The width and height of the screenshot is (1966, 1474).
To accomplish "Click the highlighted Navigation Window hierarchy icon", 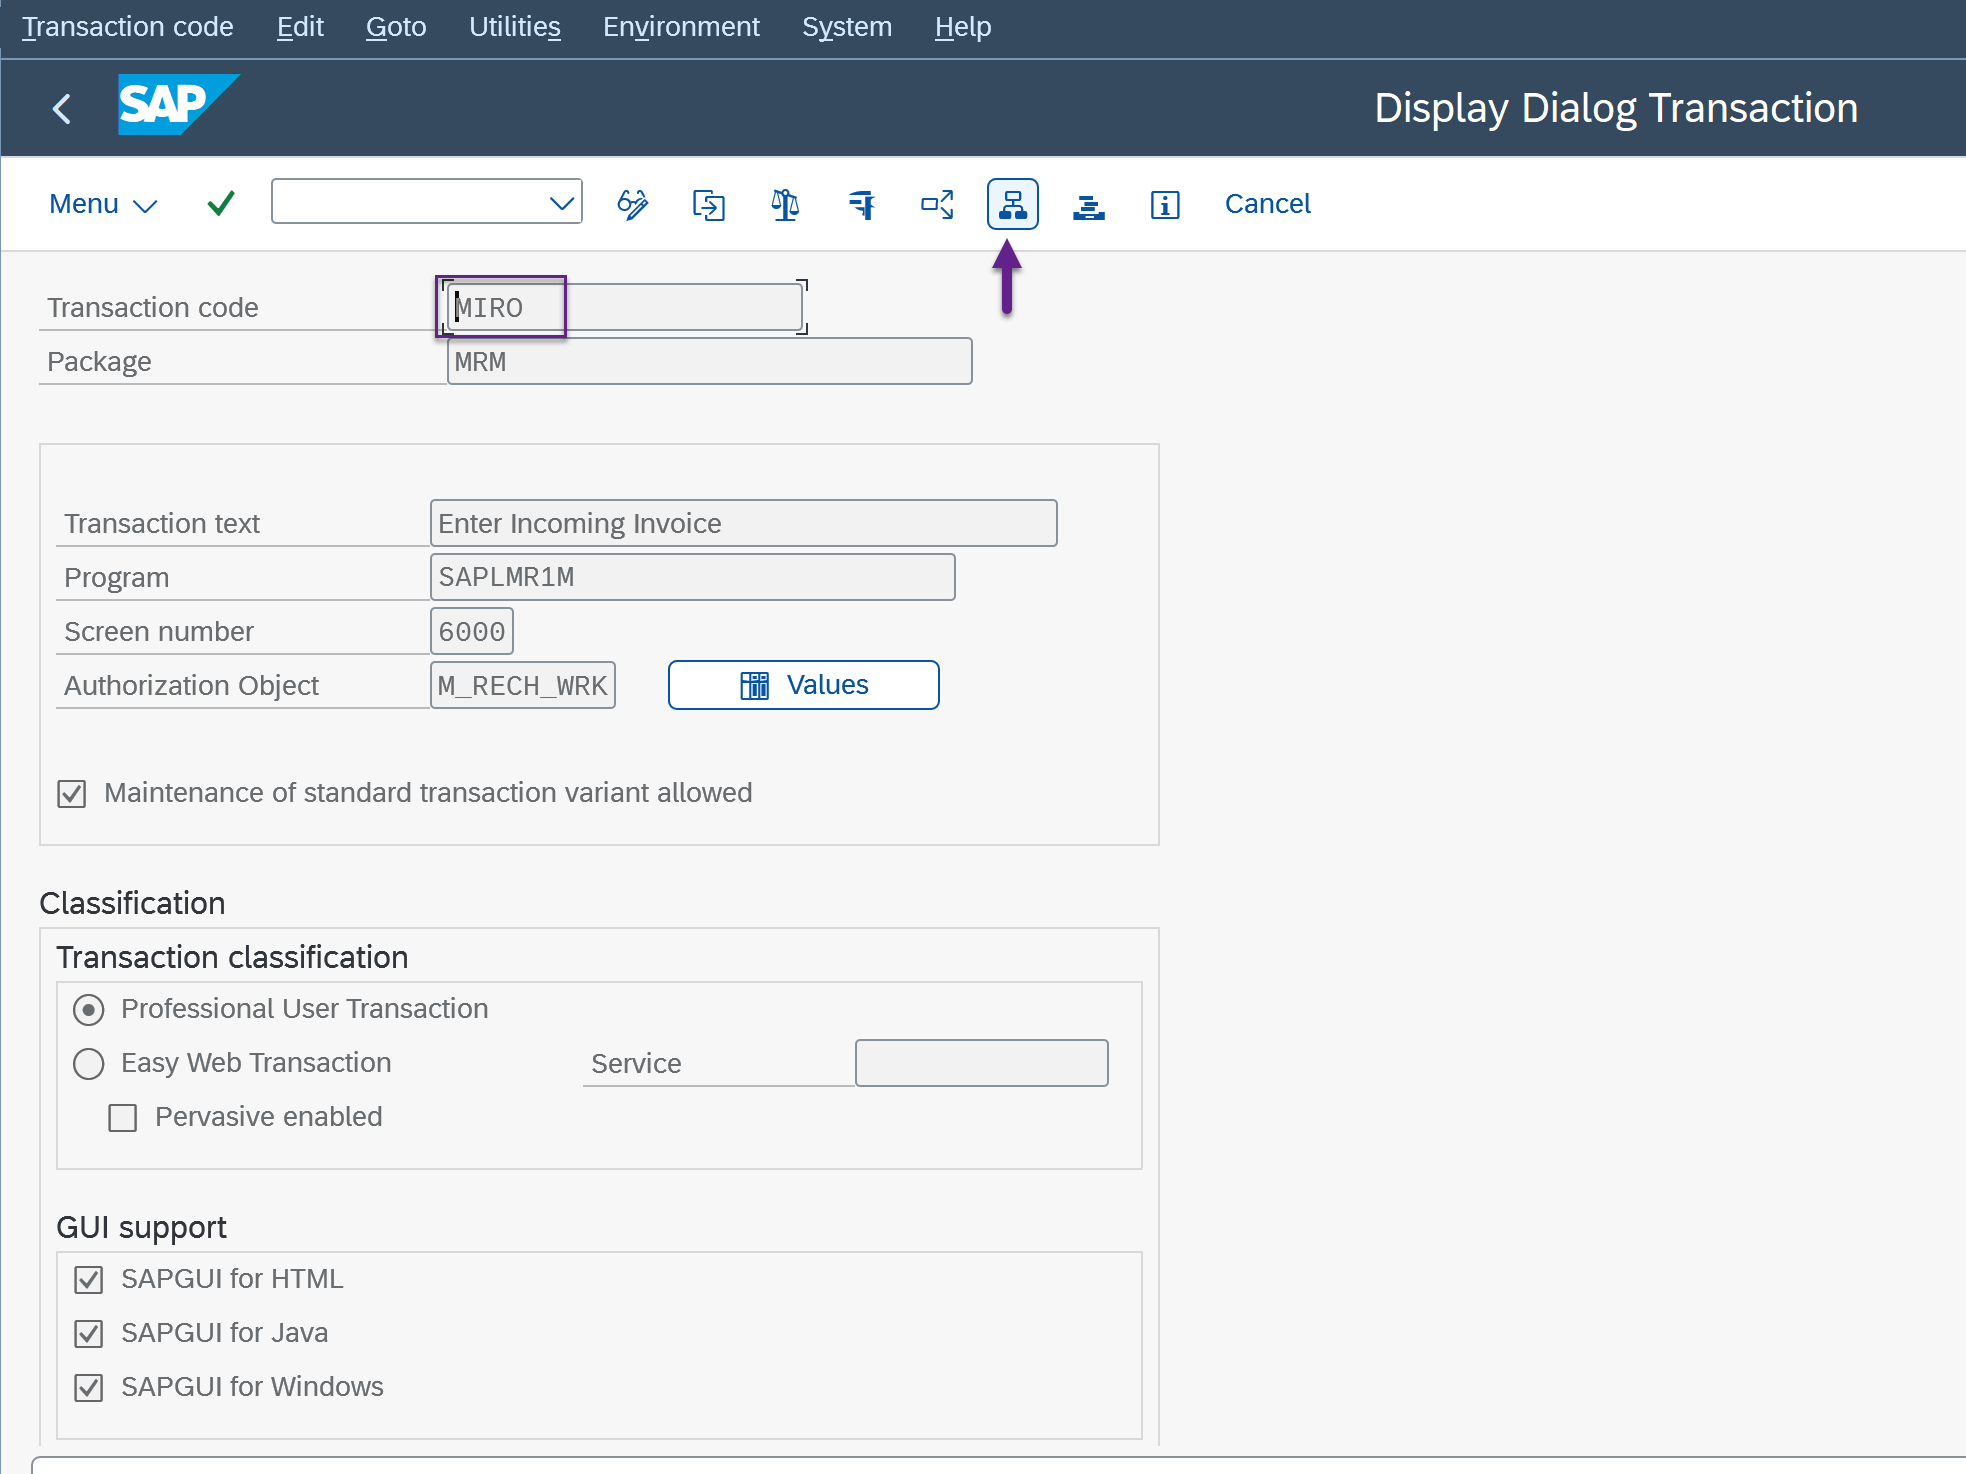I will (1012, 204).
